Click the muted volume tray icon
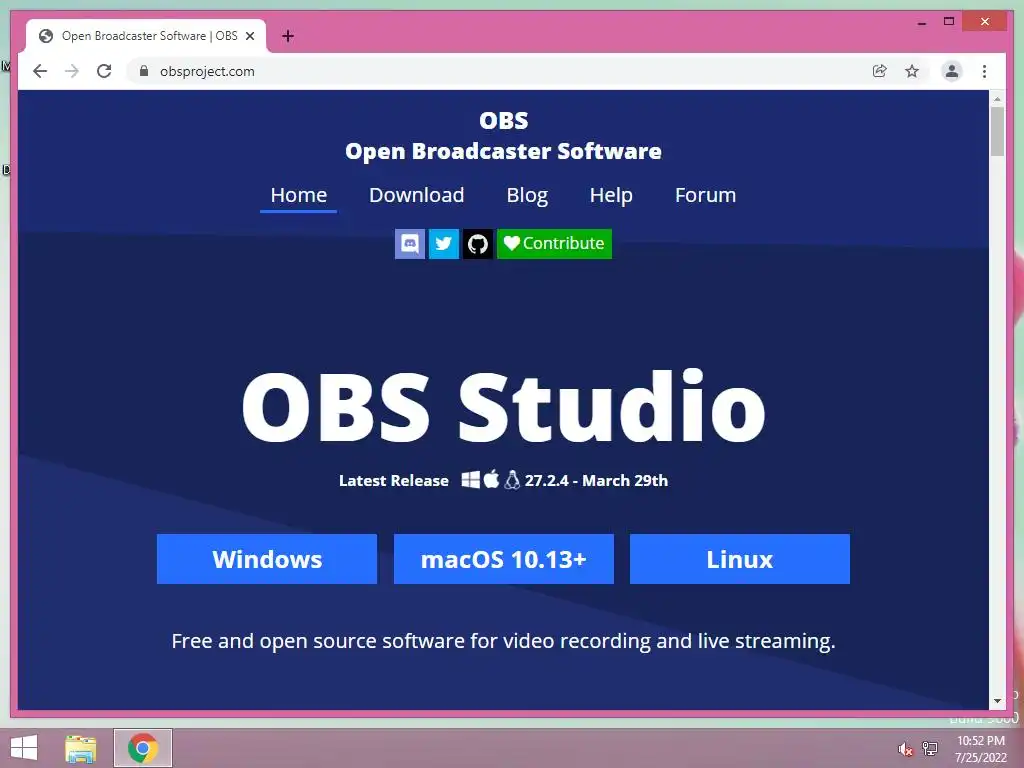 click(x=905, y=749)
